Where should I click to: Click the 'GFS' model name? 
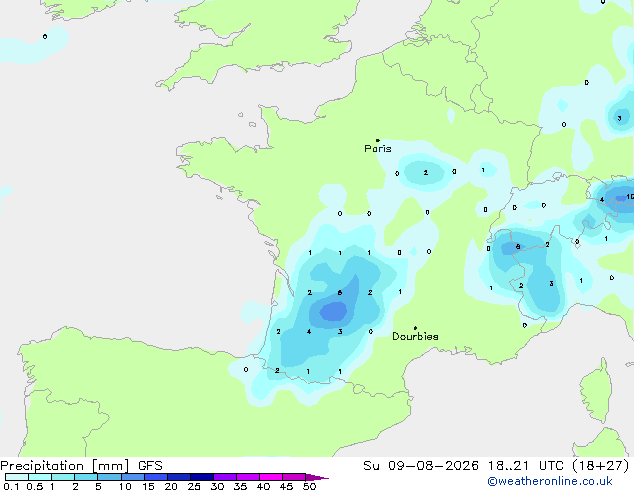pyautogui.click(x=150, y=466)
